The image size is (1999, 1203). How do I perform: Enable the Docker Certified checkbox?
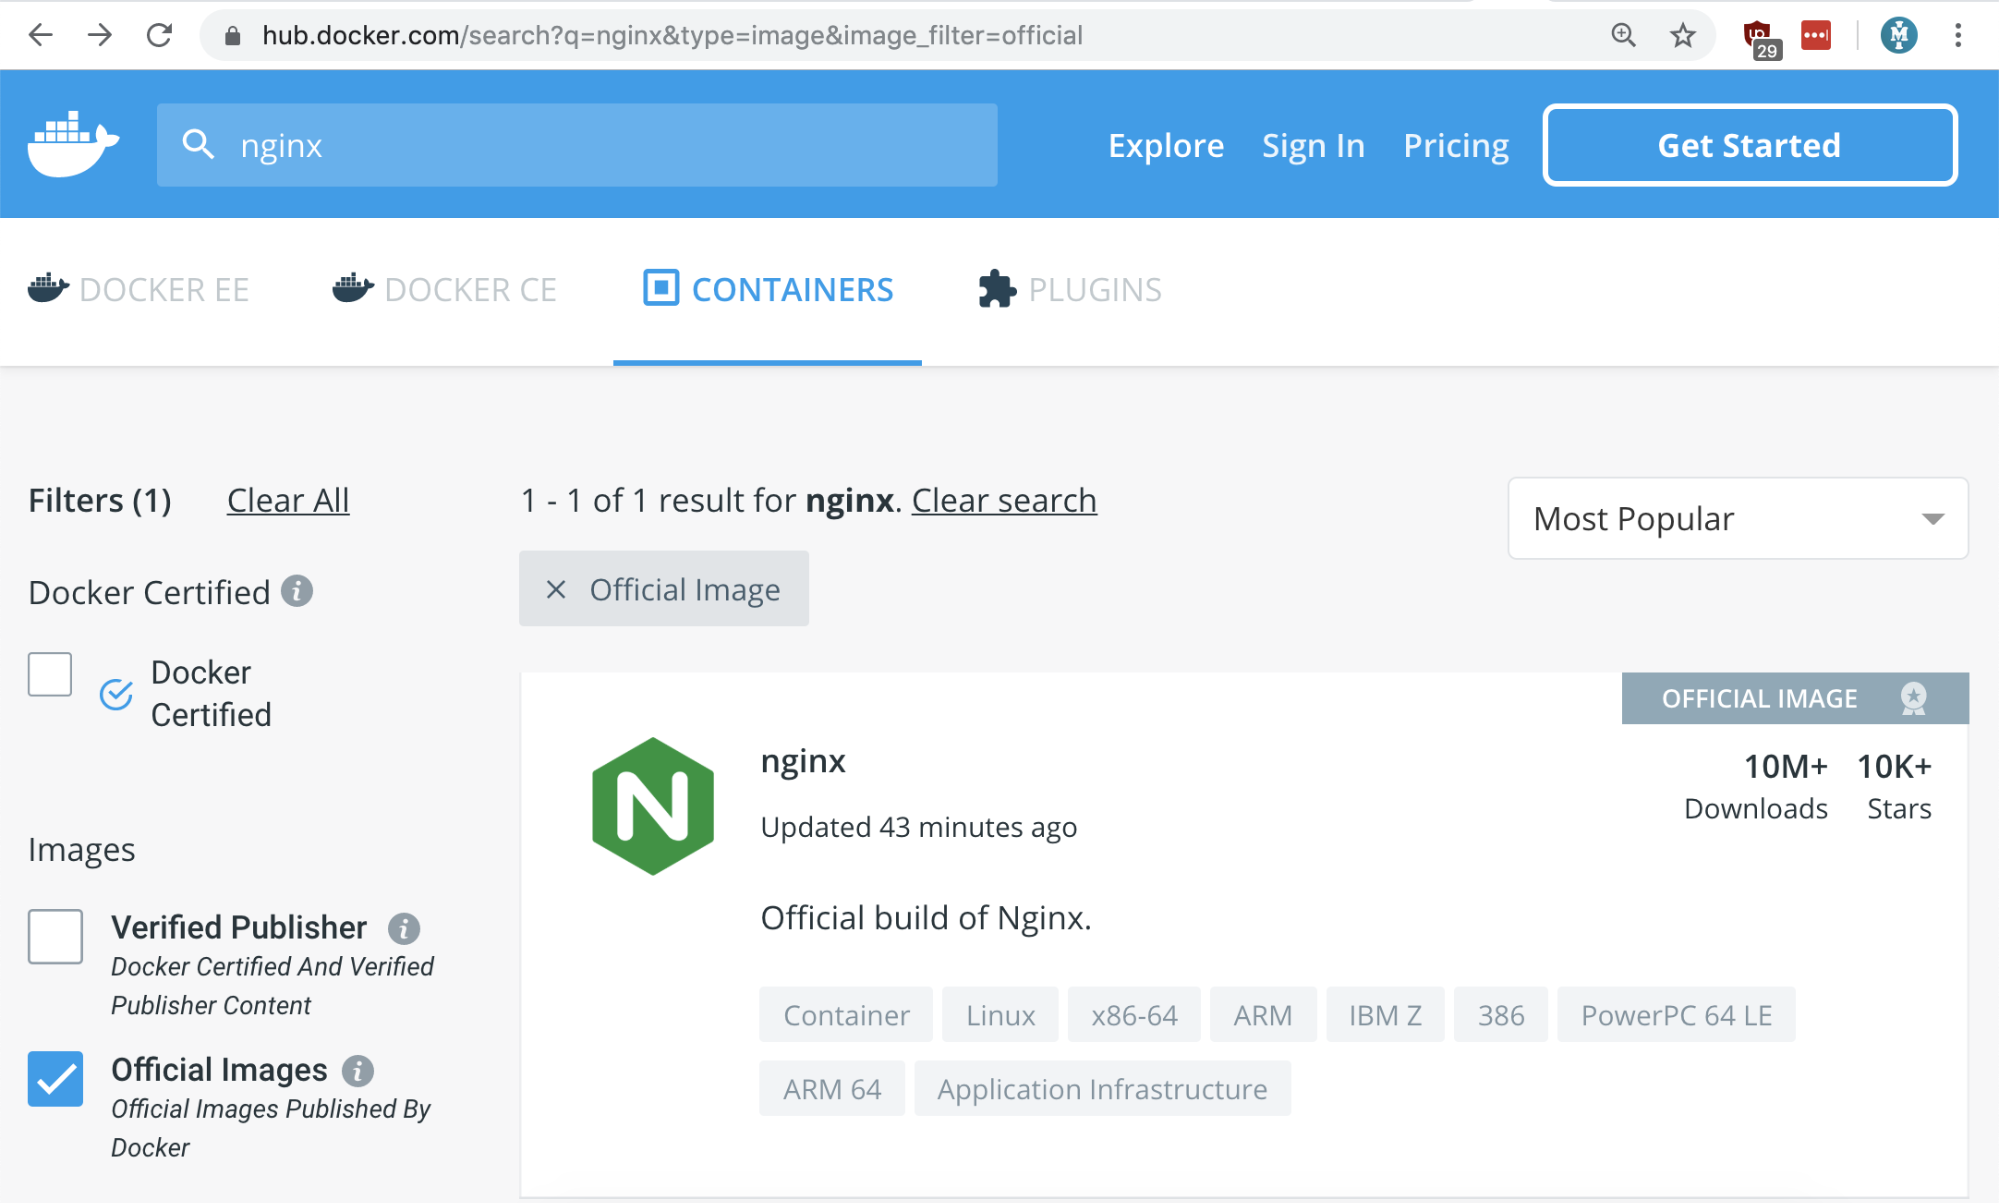click(x=50, y=674)
